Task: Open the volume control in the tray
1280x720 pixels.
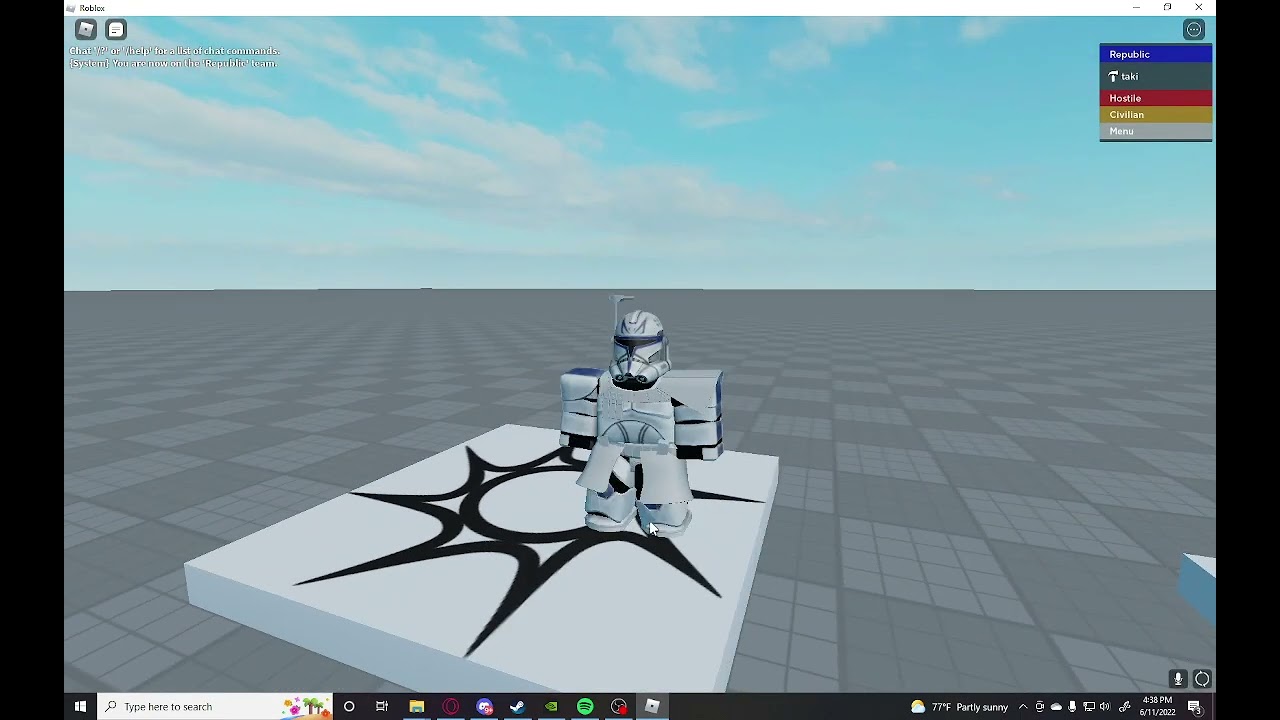Action: (1105, 707)
